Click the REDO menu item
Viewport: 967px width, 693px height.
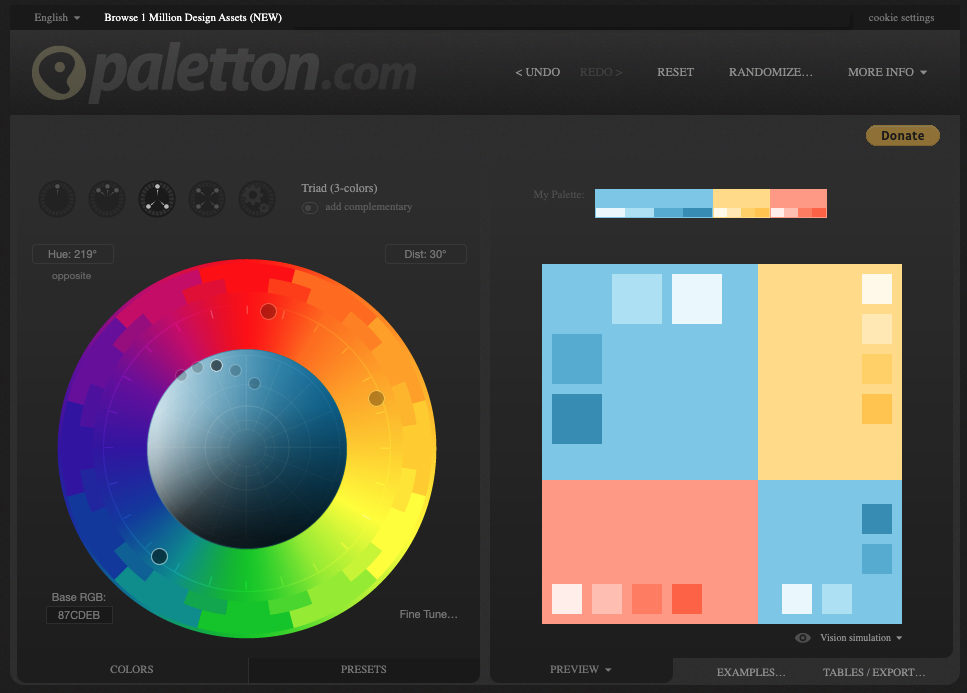pyautogui.click(x=601, y=72)
